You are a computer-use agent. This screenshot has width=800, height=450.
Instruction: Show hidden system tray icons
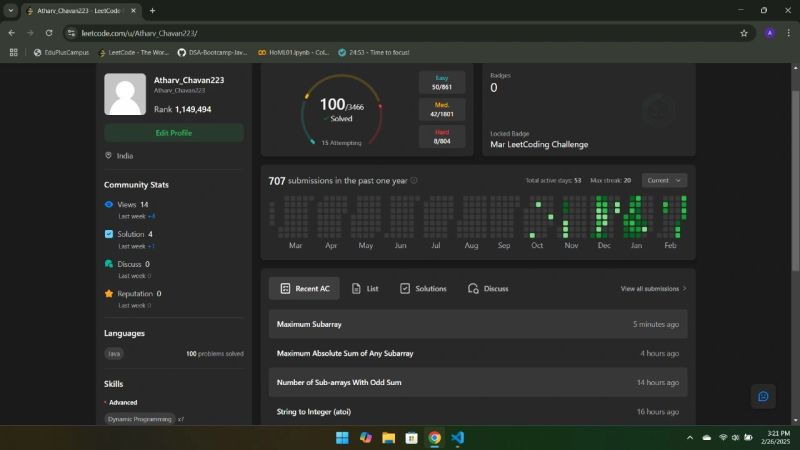(x=690, y=438)
